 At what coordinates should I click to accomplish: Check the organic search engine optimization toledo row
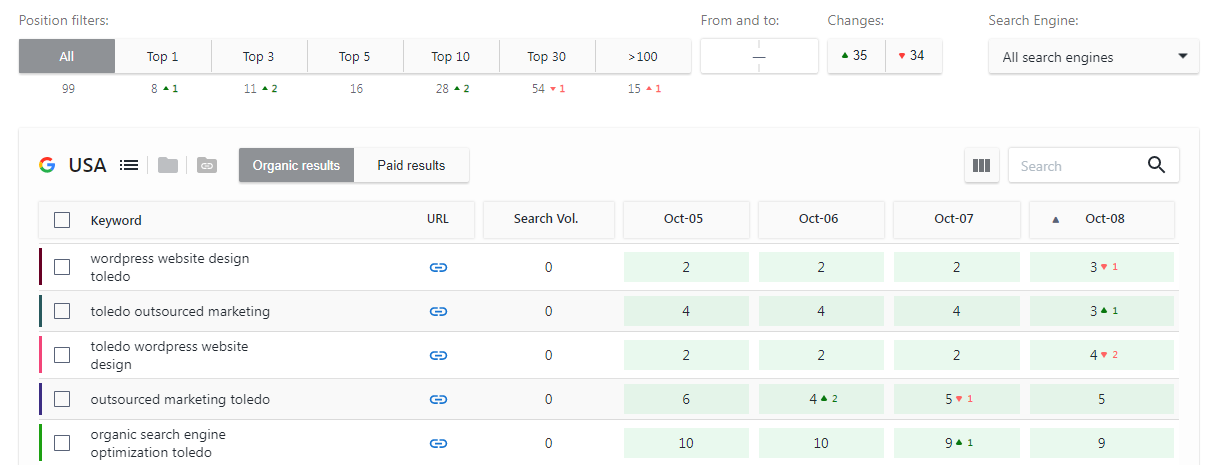pos(62,443)
